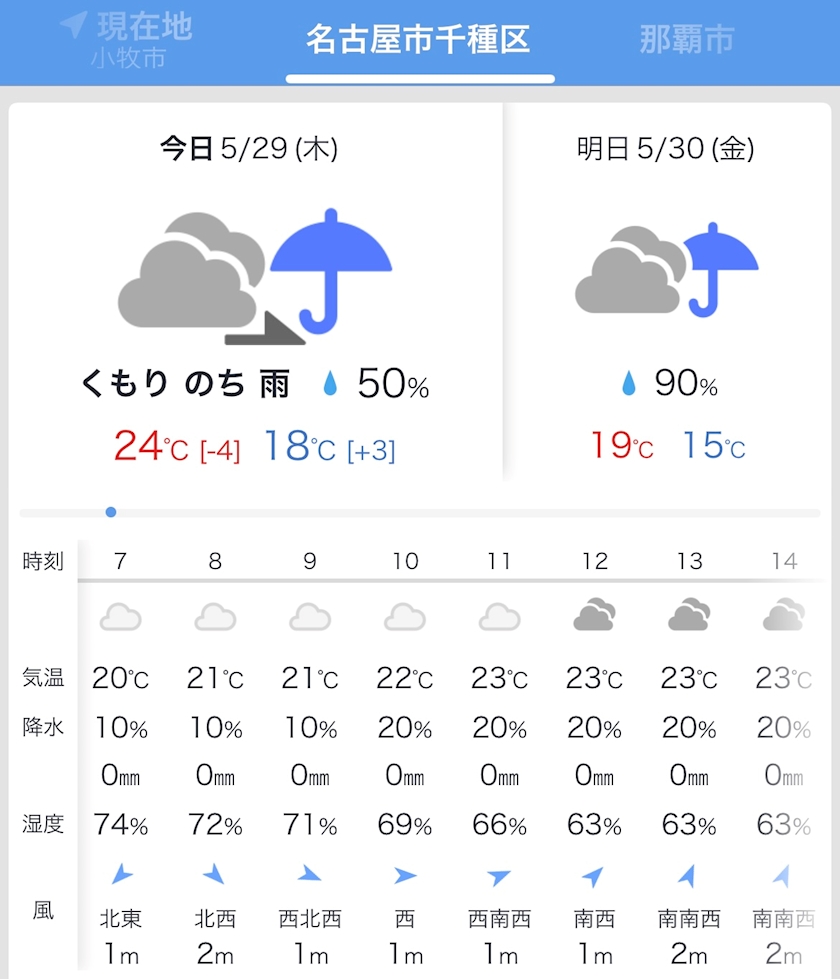Viewport: 840px width, 979px height.
Task: Tap the 12 o'clock dark cloud icon
Action: tap(594, 615)
